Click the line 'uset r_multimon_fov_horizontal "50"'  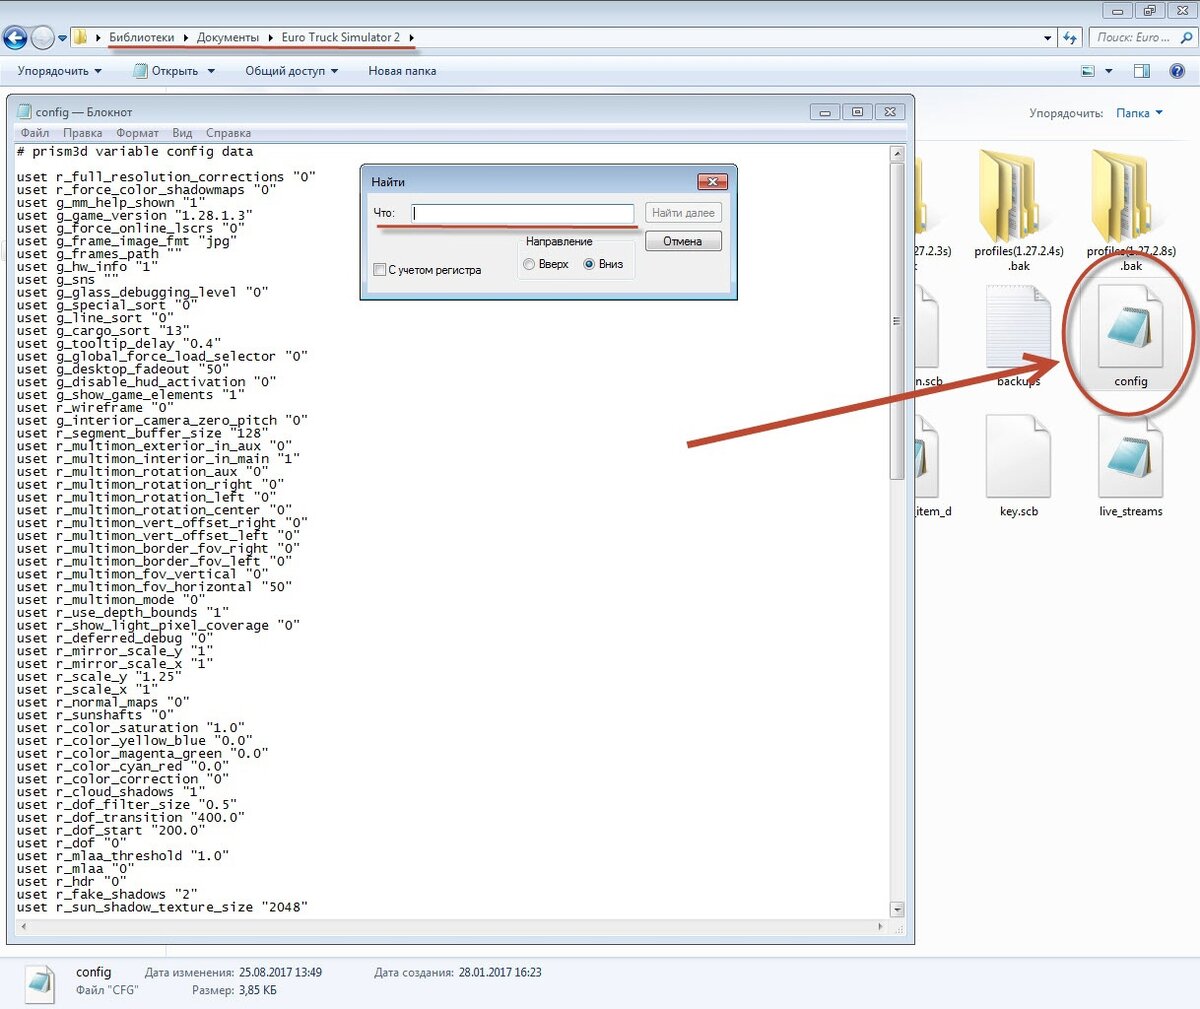click(x=154, y=587)
